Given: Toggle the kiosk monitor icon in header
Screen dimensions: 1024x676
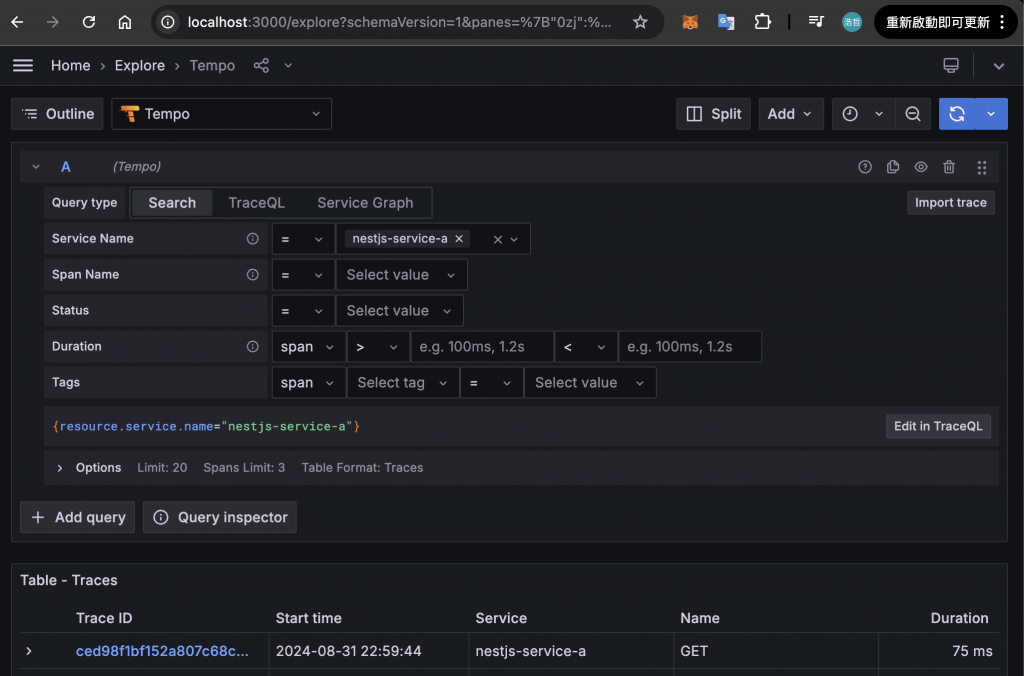Looking at the screenshot, I should 951,65.
